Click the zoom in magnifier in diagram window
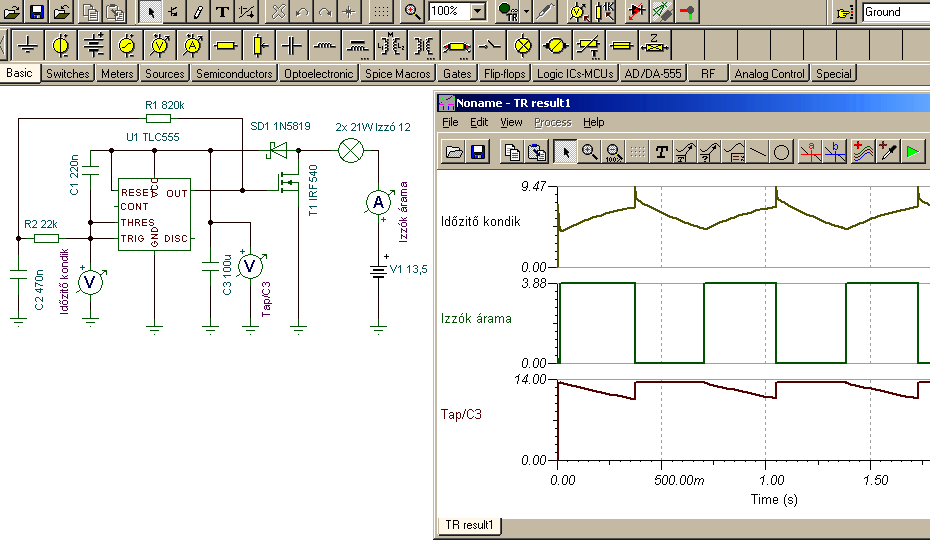 [590, 152]
